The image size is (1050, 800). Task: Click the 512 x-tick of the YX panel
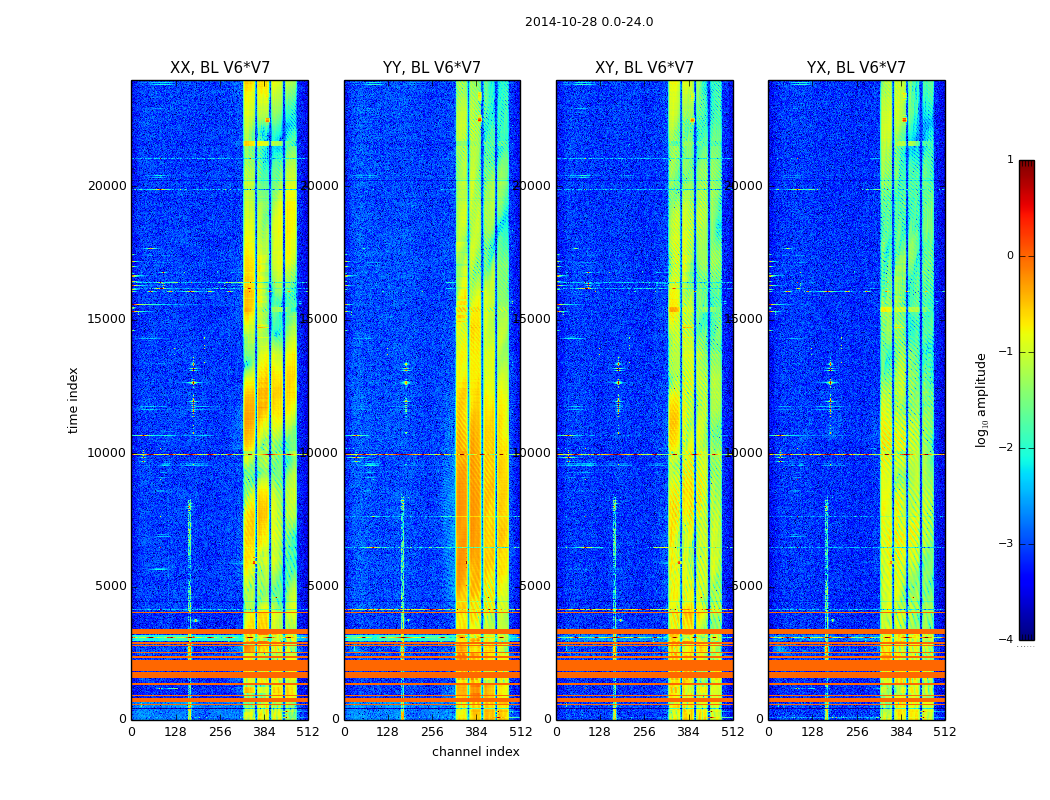pyautogui.click(x=945, y=732)
